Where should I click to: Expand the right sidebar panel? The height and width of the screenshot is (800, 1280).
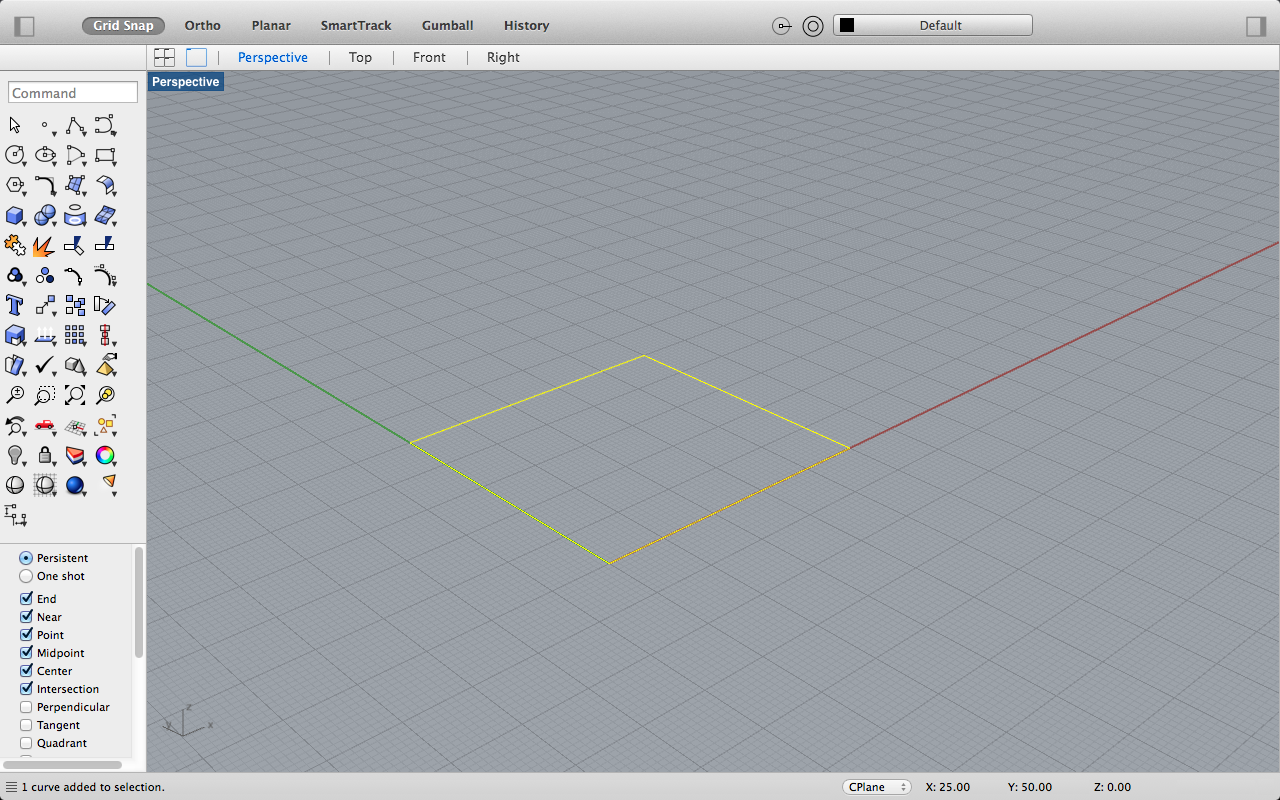(1256, 26)
